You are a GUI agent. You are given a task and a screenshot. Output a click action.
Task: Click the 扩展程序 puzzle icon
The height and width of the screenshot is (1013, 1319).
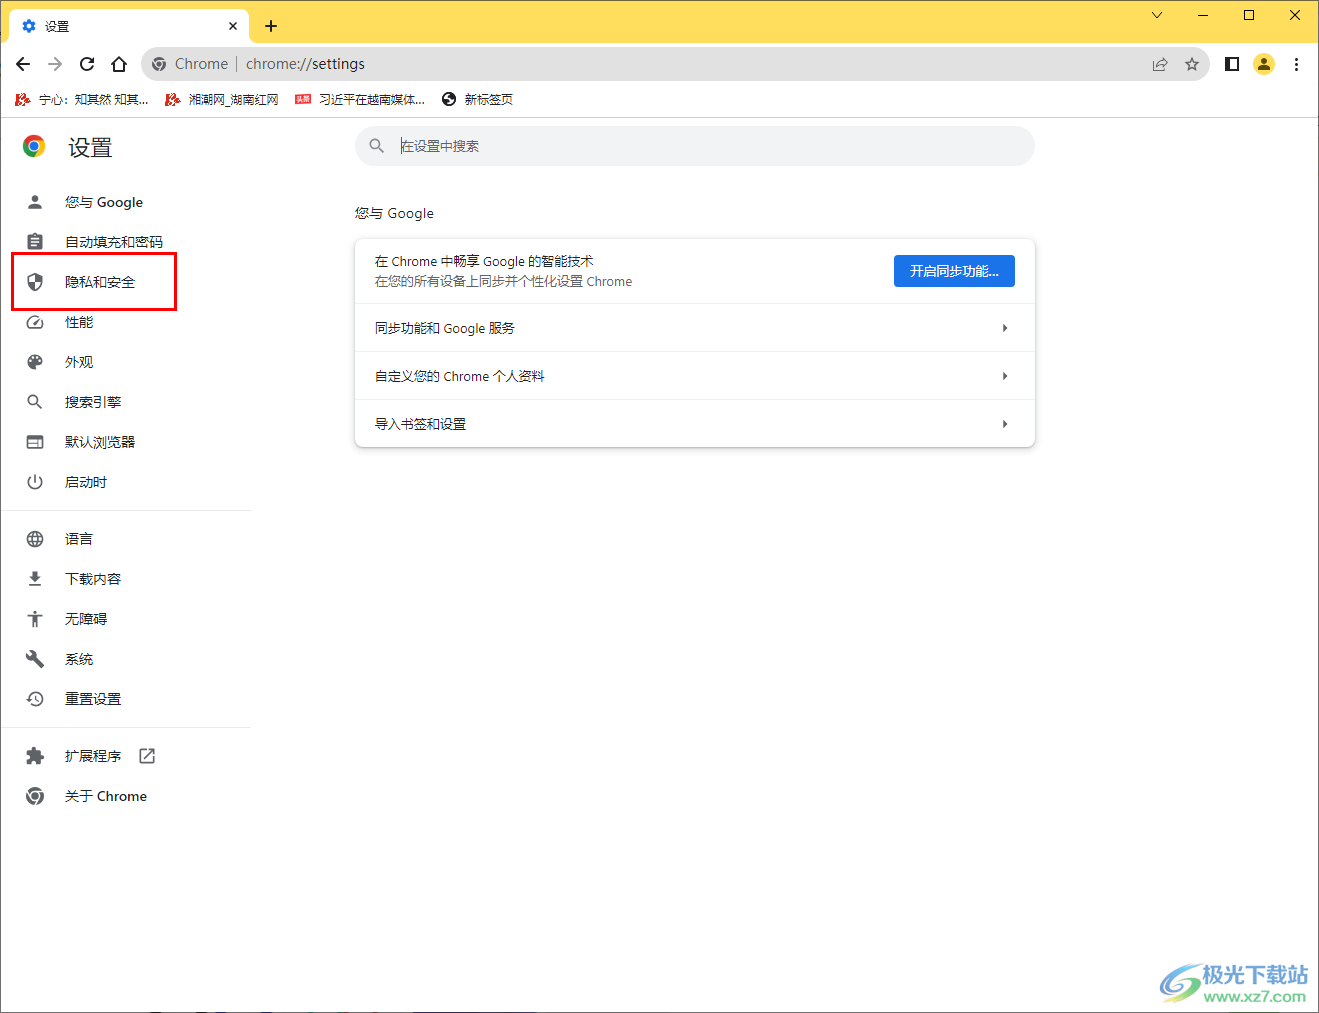tap(35, 756)
